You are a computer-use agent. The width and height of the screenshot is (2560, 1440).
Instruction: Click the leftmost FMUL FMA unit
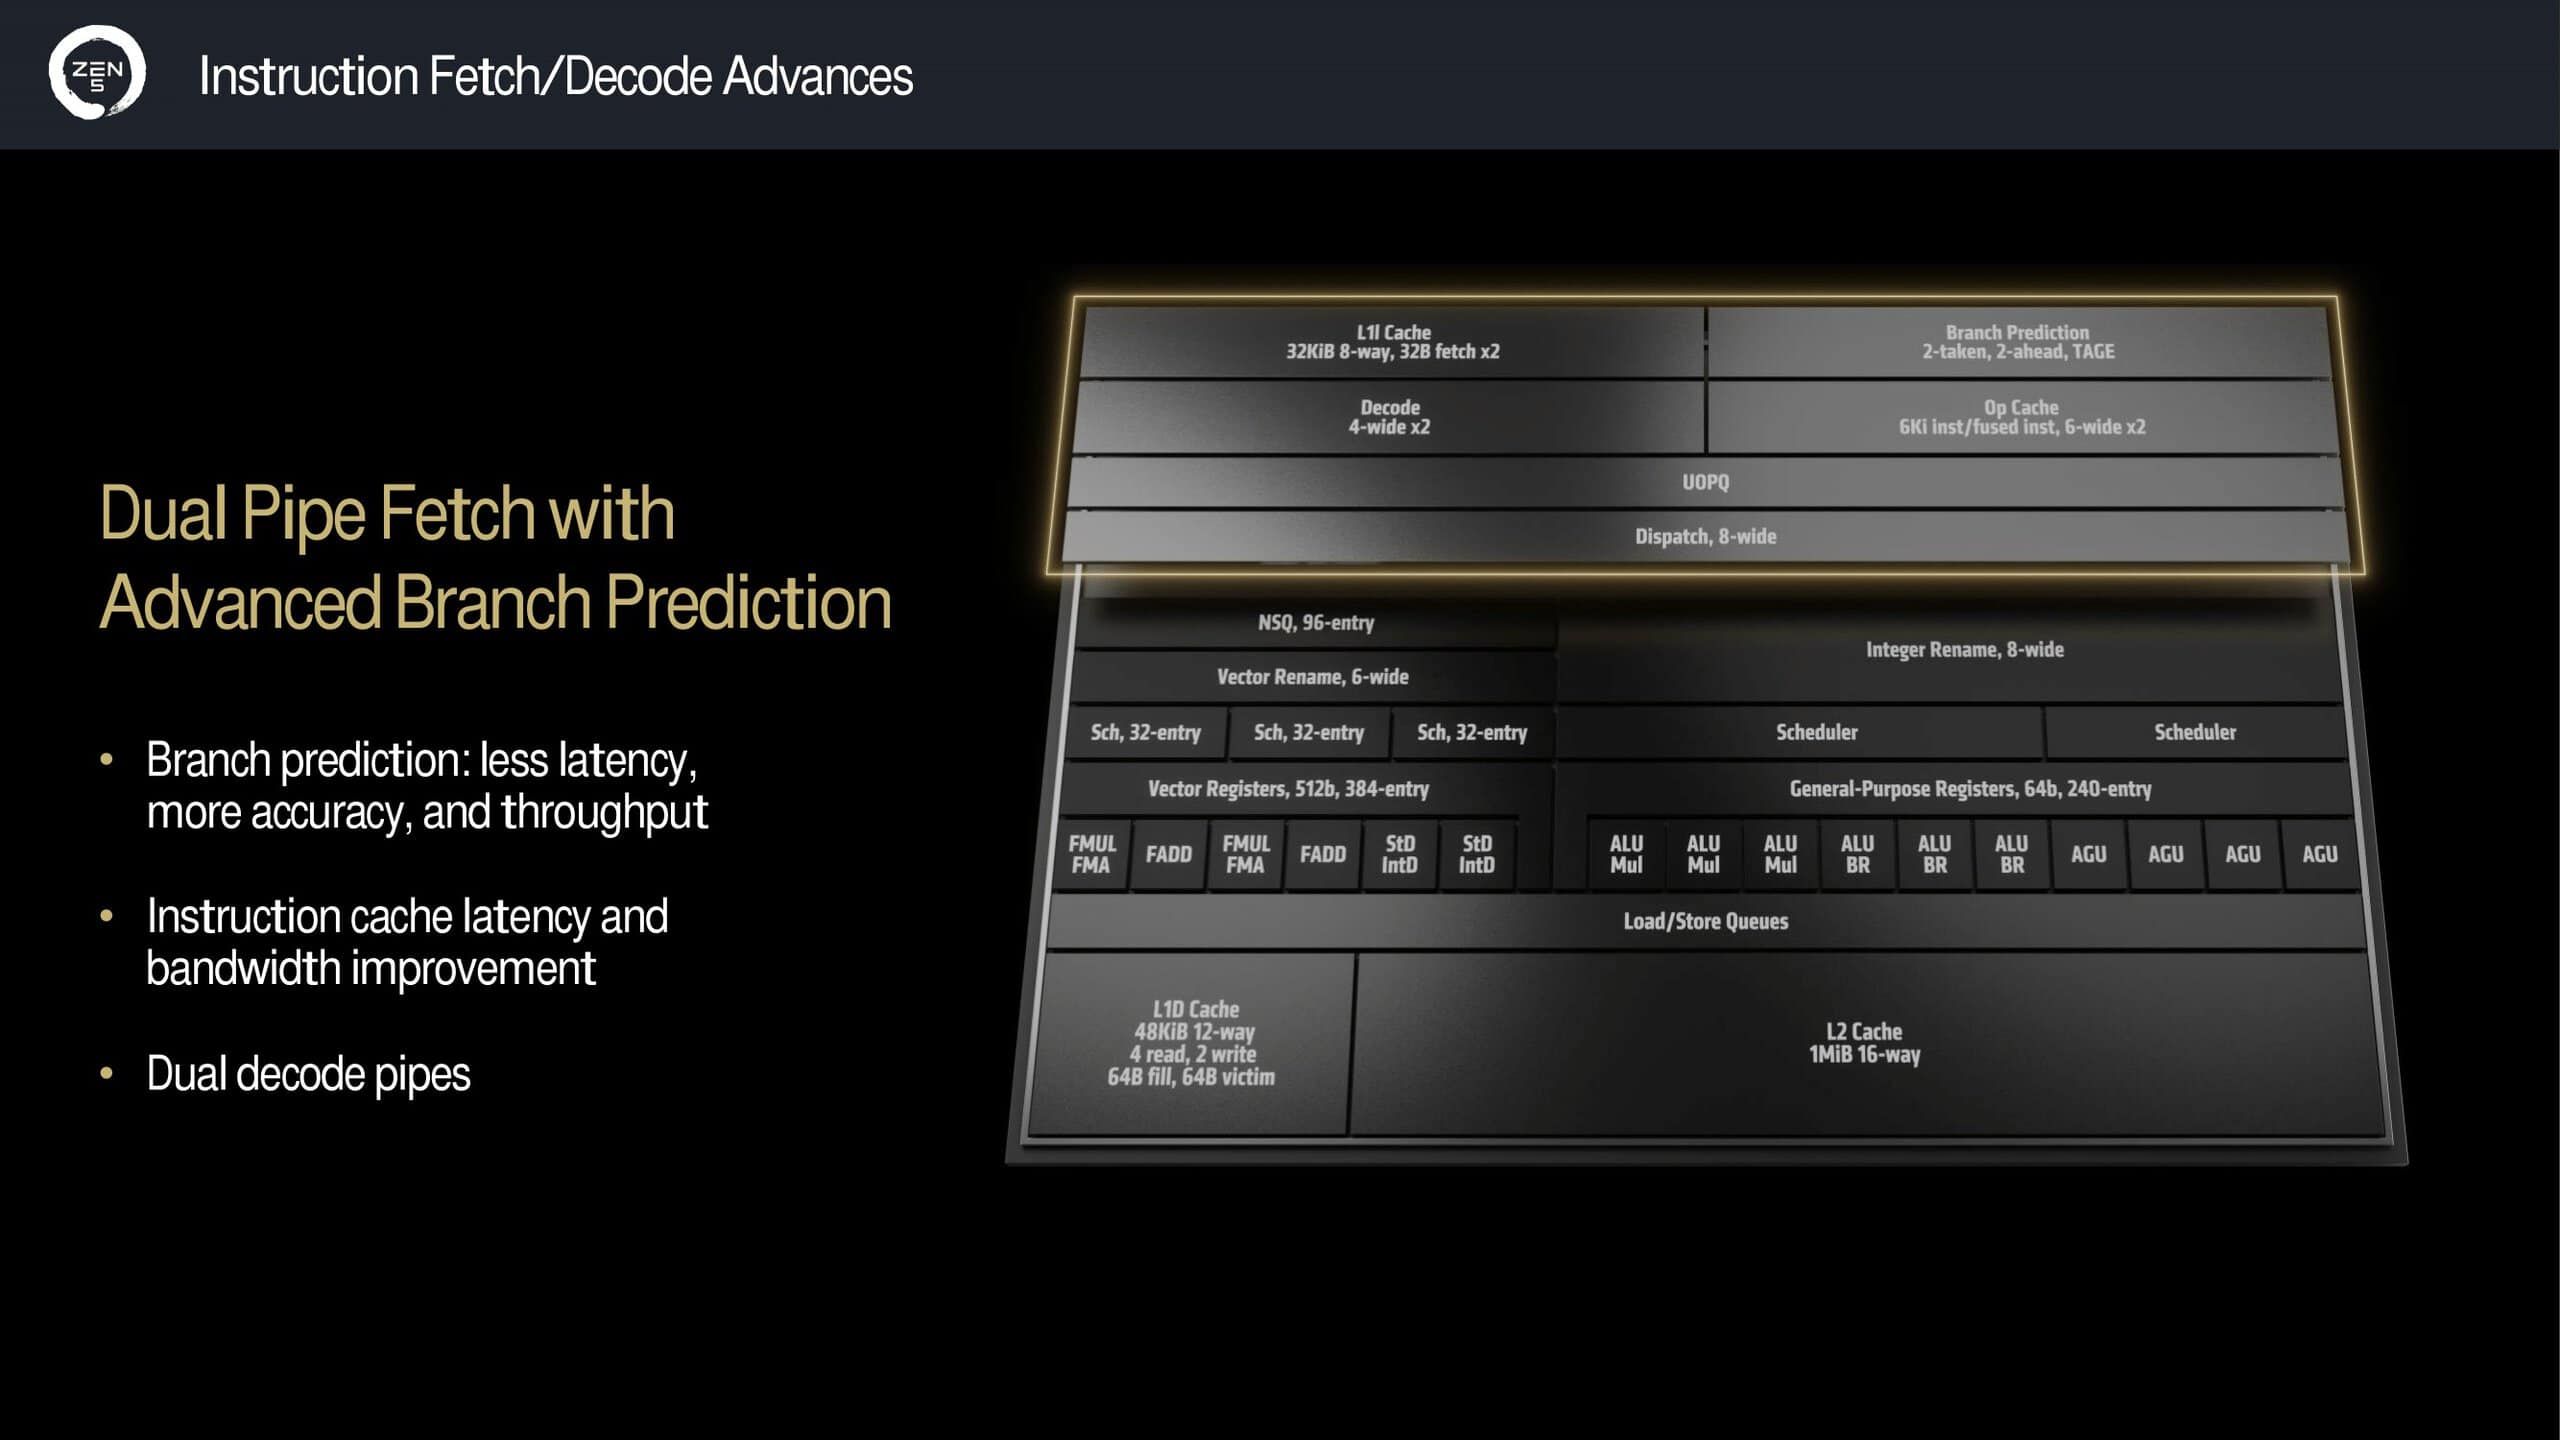click(1091, 854)
